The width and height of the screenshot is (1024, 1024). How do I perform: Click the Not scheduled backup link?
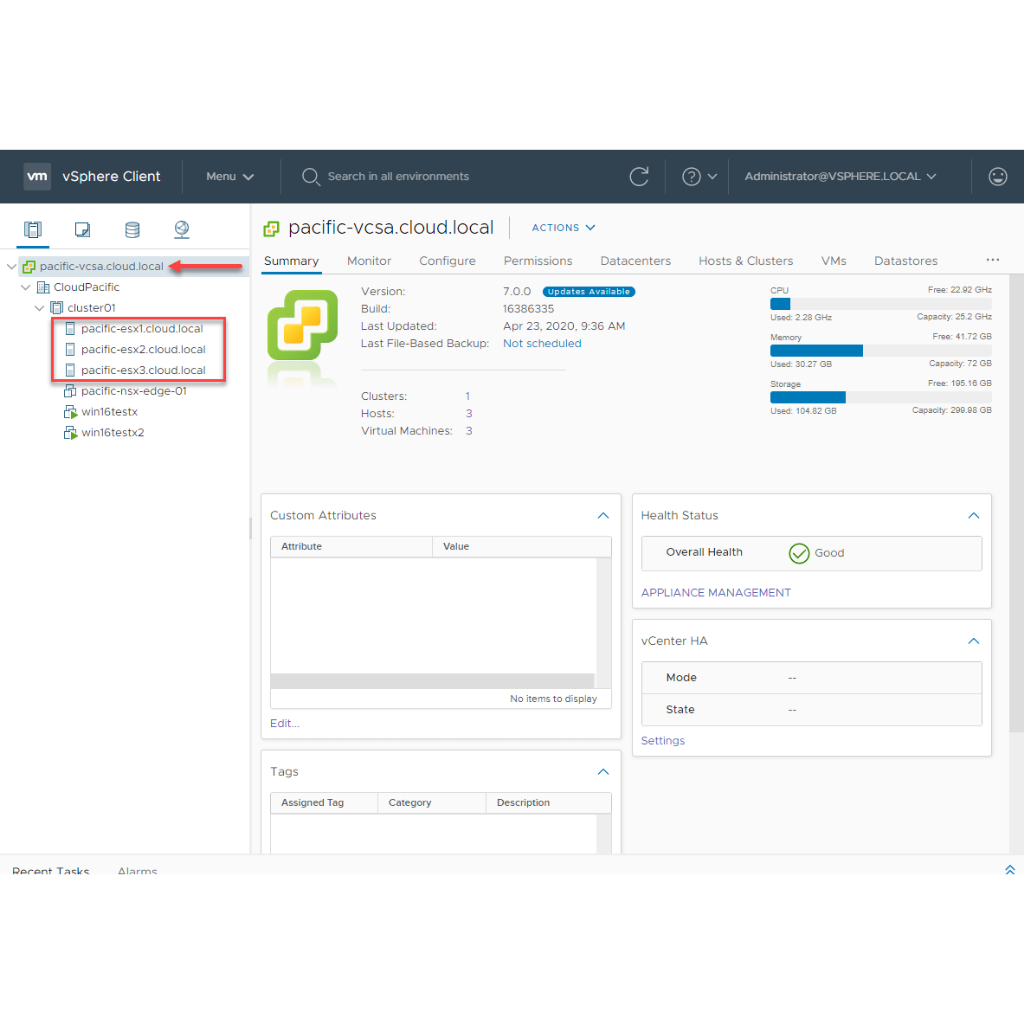pos(541,343)
